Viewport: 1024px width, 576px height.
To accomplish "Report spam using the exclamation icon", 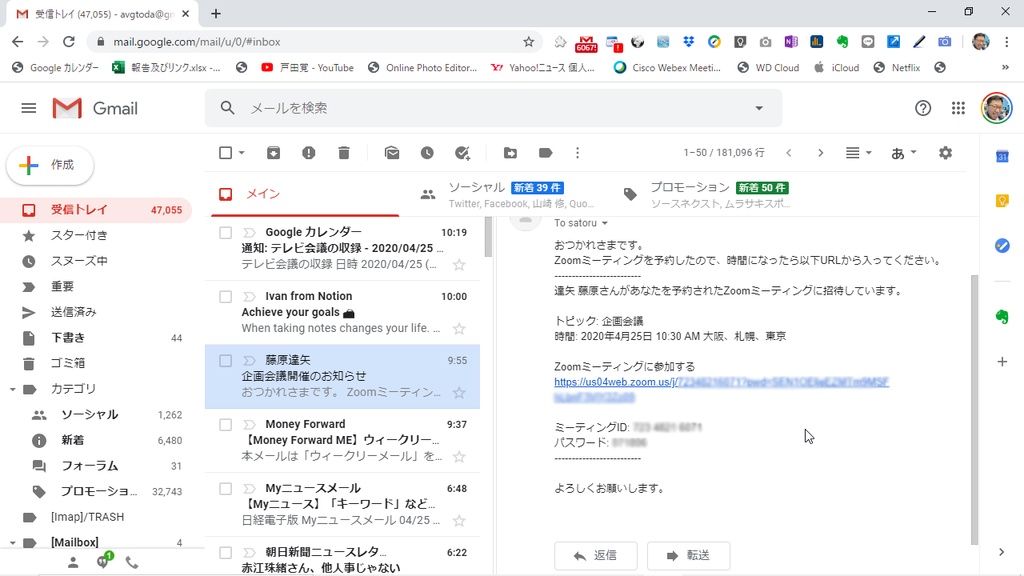I will pyautogui.click(x=308, y=153).
